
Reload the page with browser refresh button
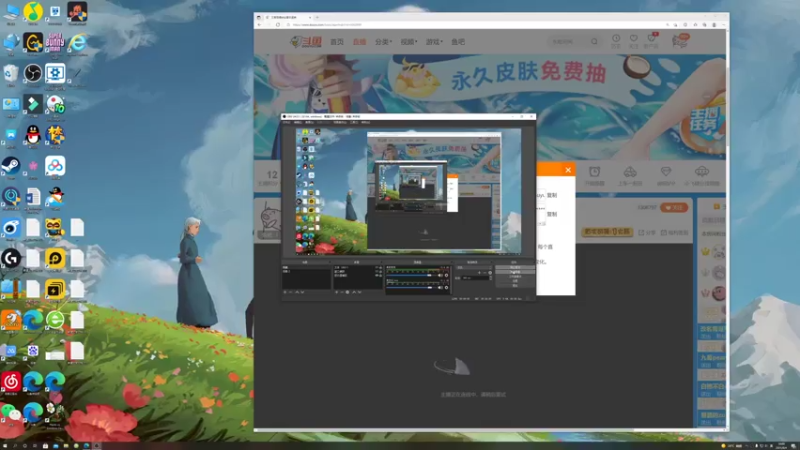pos(278,24)
